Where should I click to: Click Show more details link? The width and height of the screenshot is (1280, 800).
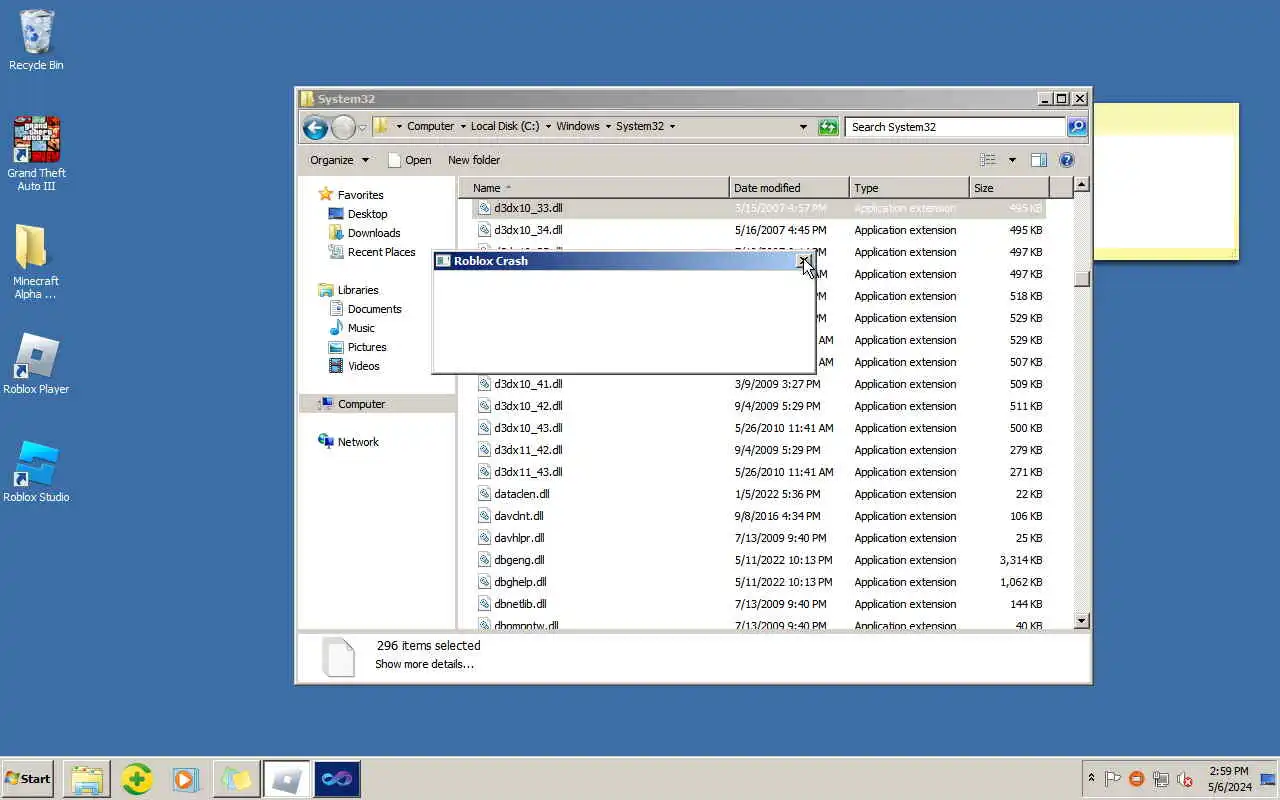pos(424,664)
